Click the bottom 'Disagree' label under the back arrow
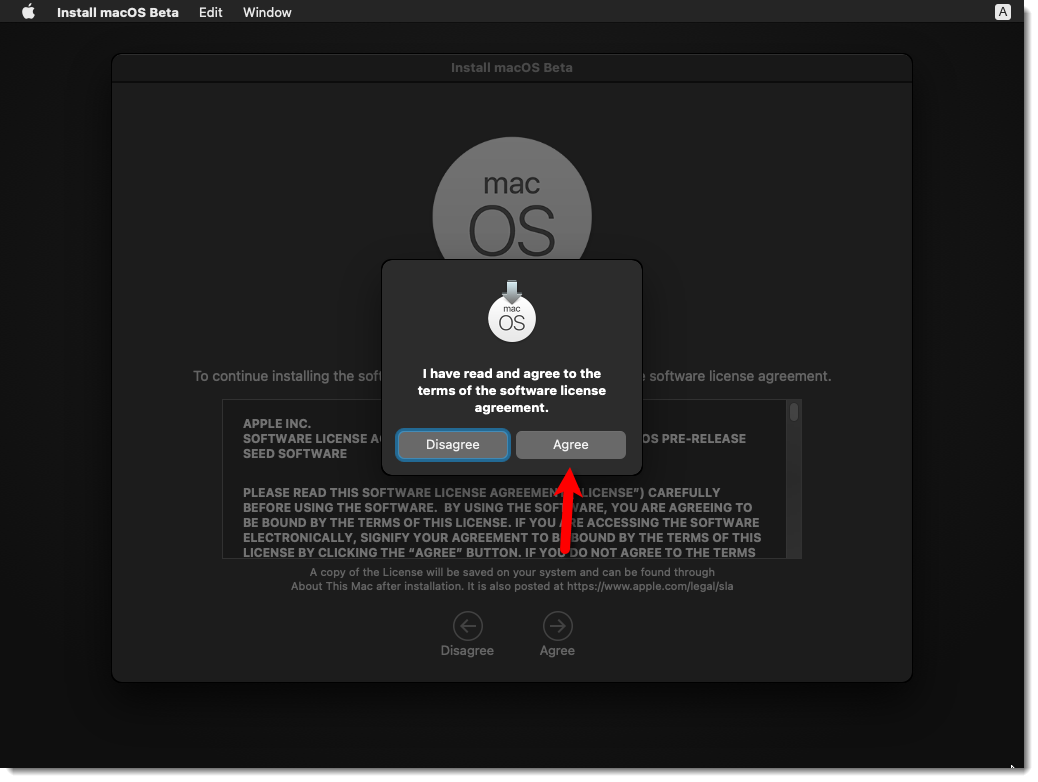The width and height of the screenshot is (1038, 782). pyautogui.click(x=467, y=650)
